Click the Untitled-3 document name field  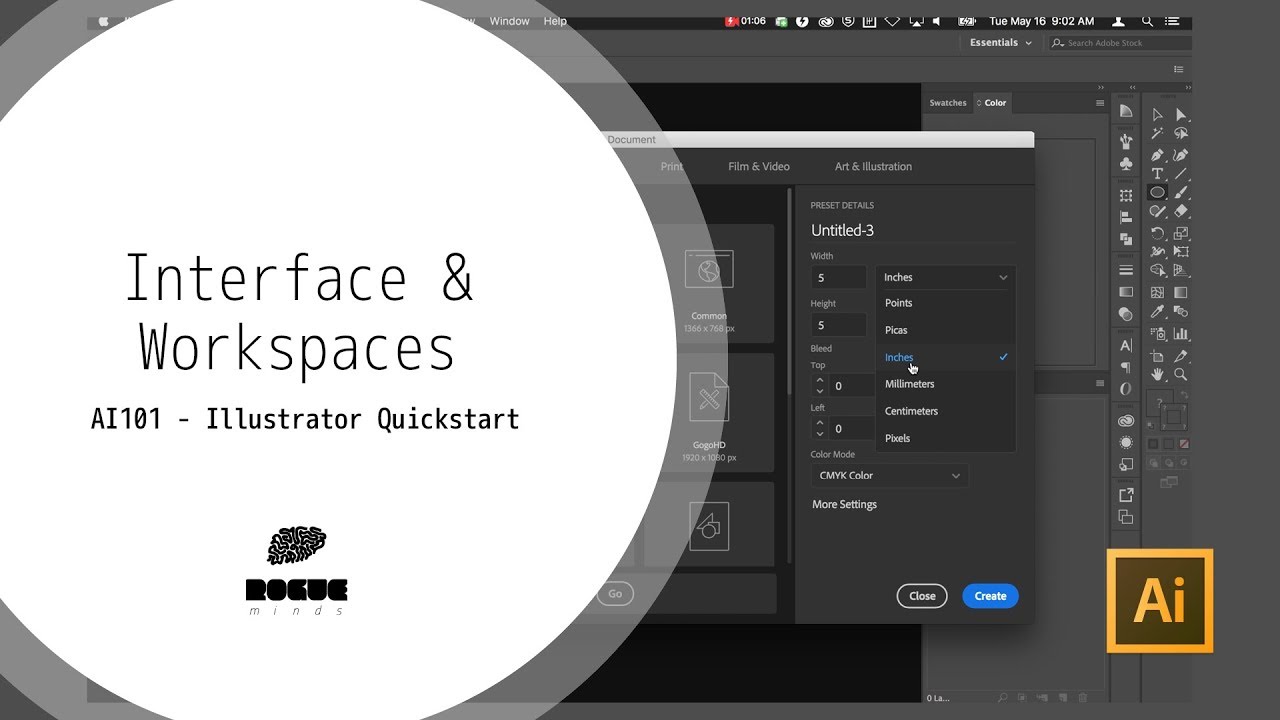[912, 230]
